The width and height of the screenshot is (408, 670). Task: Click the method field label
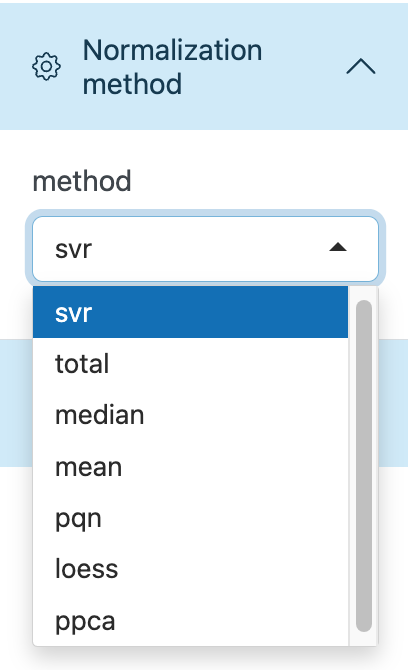(82, 181)
